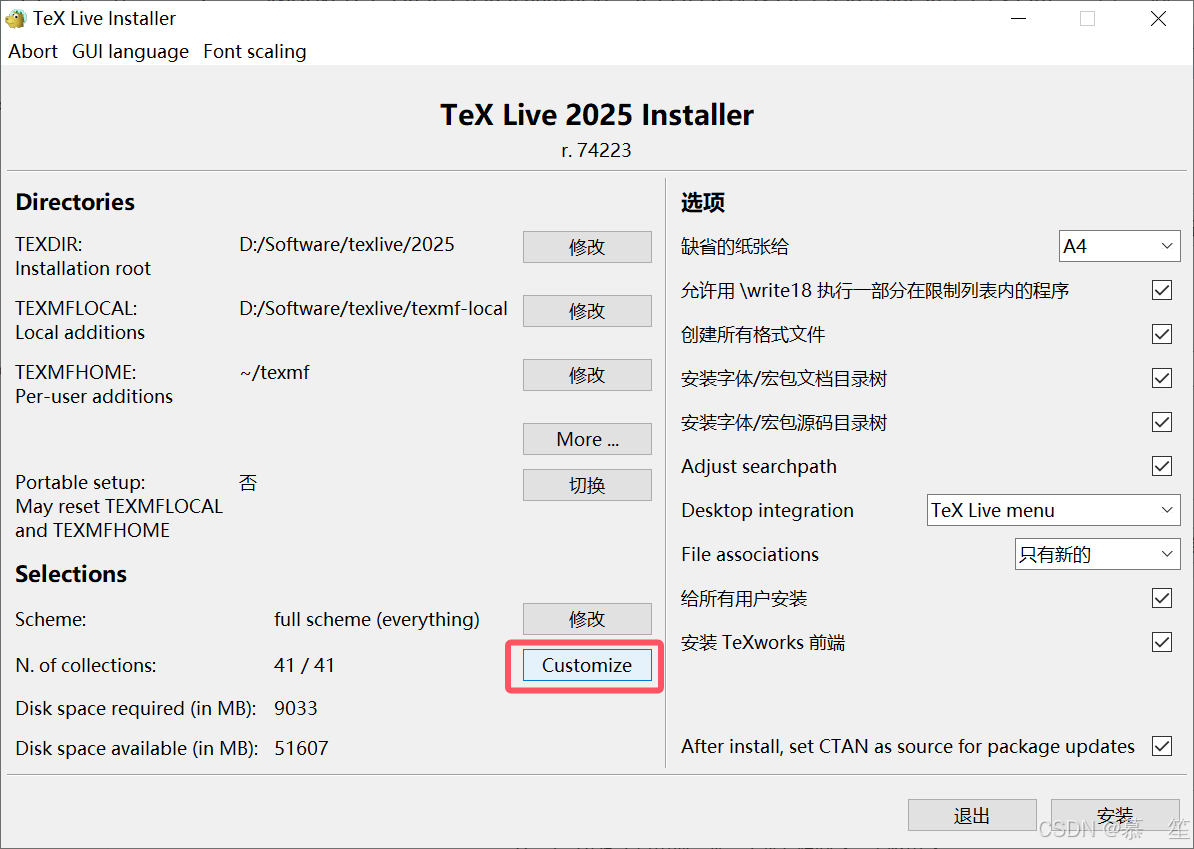Toggle 安装 TeXworks 前端 checkbox
Image resolution: width=1194 pixels, height=849 pixels.
point(1161,643)
